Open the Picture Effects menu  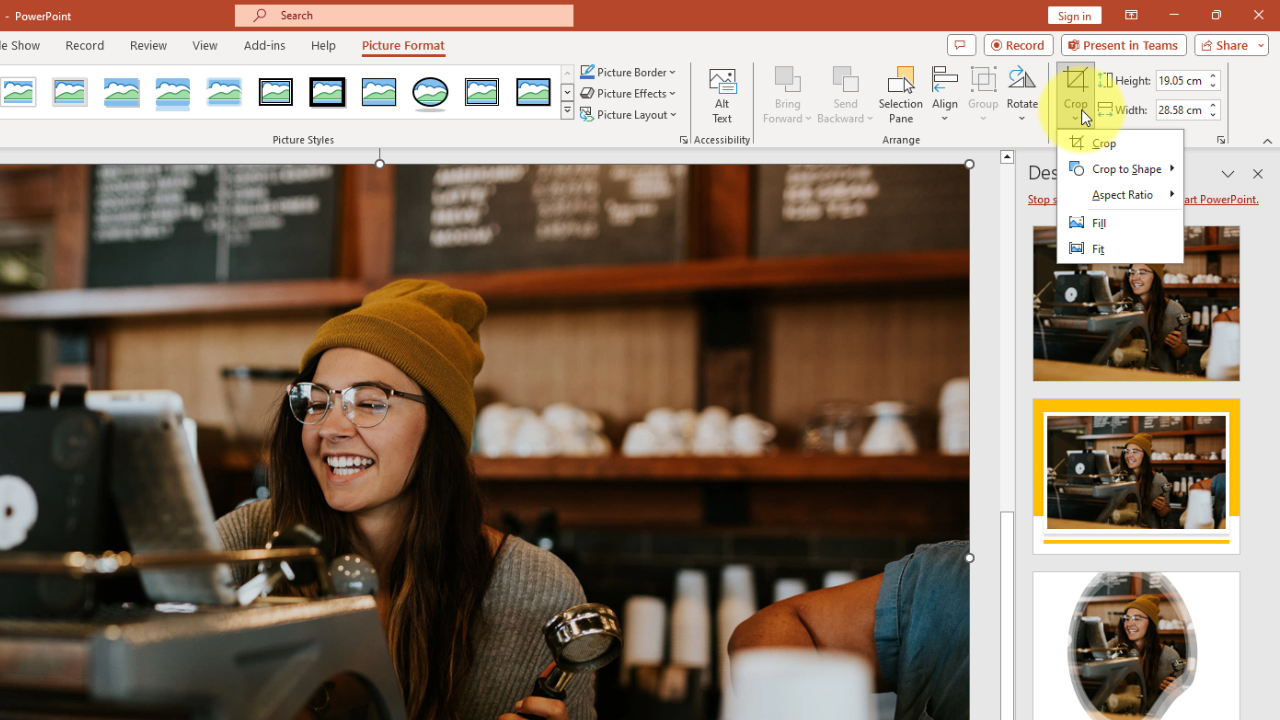click(629, 93)
